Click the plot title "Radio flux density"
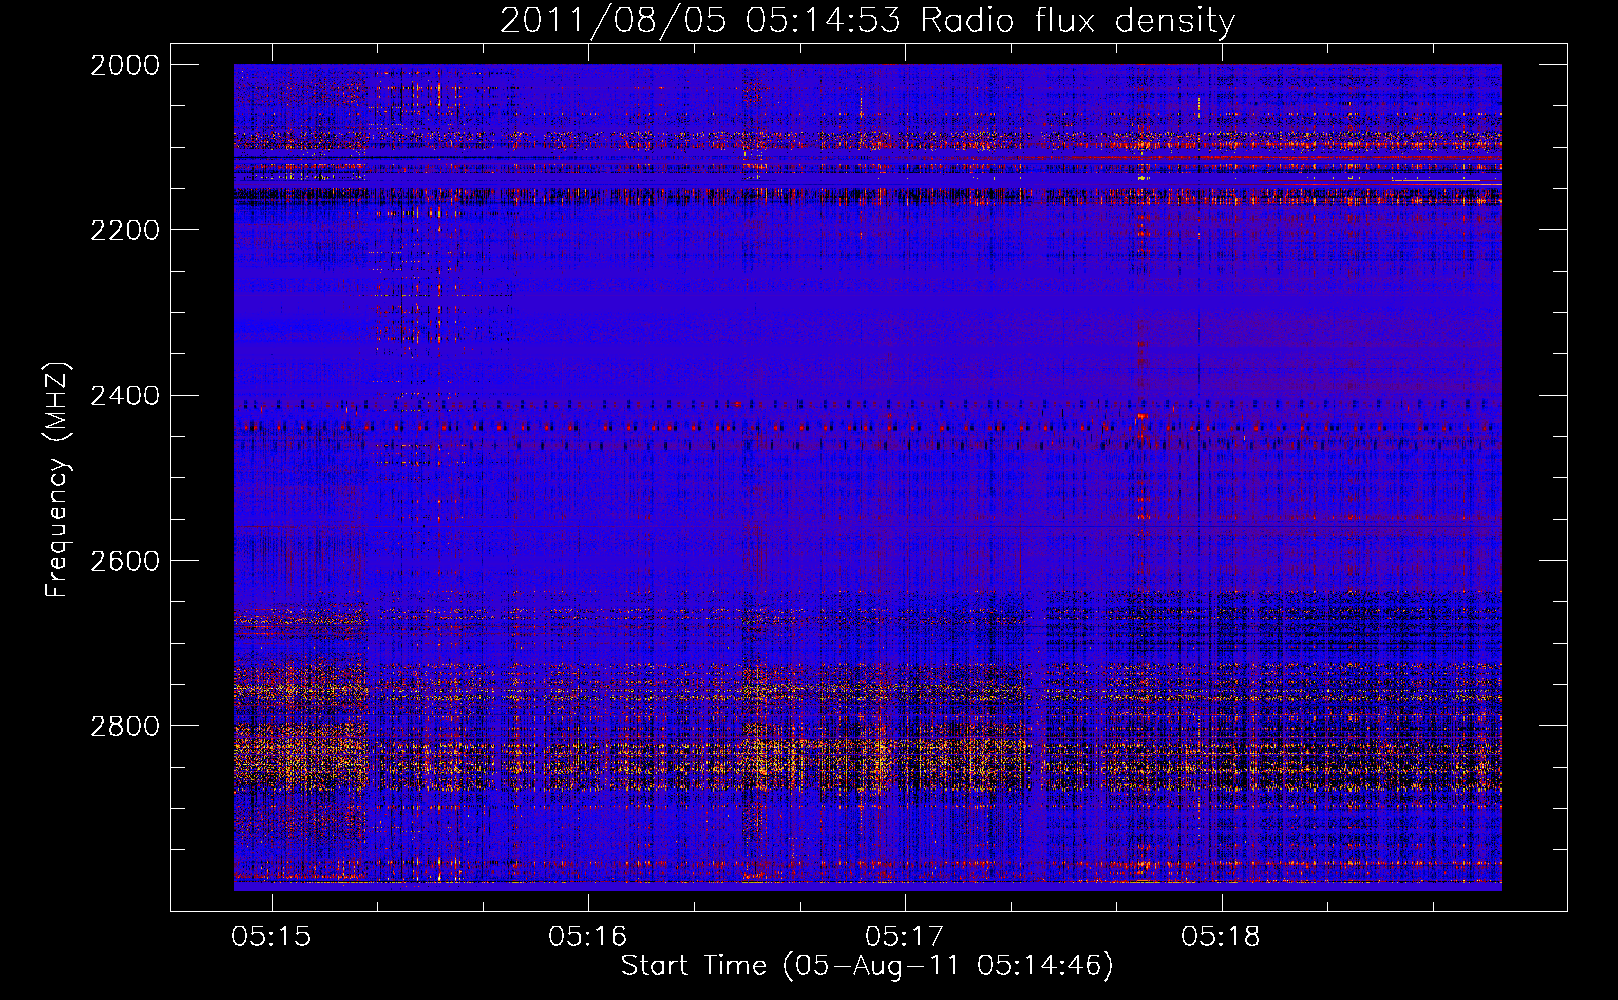This screenshot has height=1000, width=1618. coord(1077,21)
